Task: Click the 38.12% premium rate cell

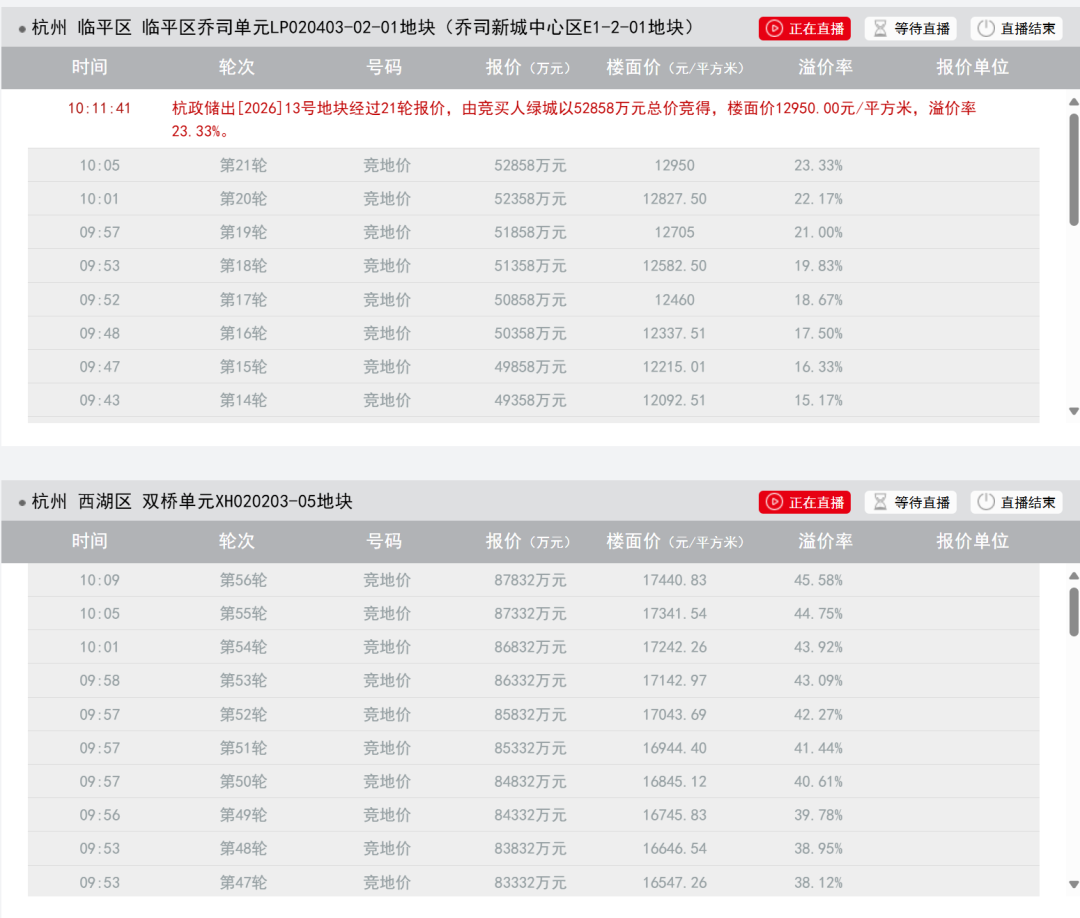Action: click(818, 882)
